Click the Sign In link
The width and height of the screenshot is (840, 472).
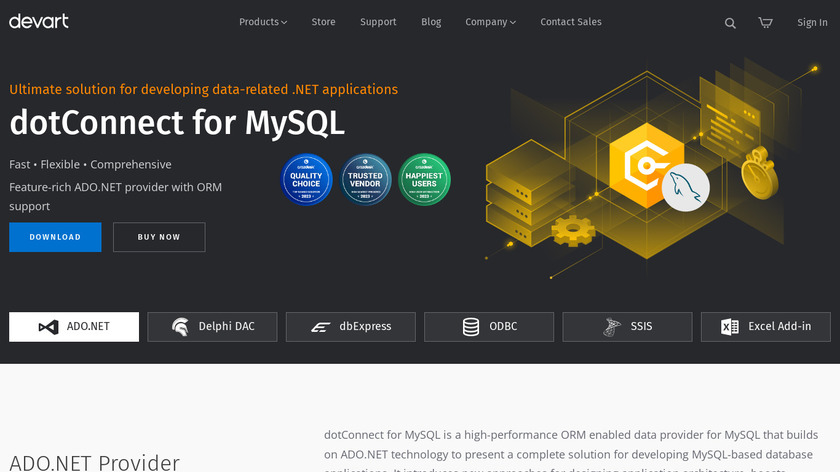tap(812, 23)
